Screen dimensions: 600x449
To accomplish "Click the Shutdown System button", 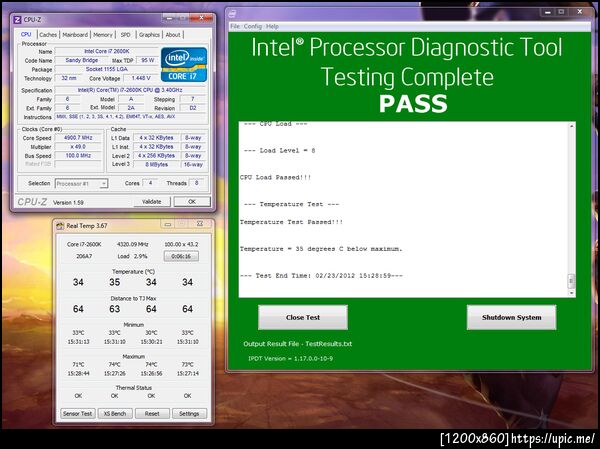I will point(511,317).
